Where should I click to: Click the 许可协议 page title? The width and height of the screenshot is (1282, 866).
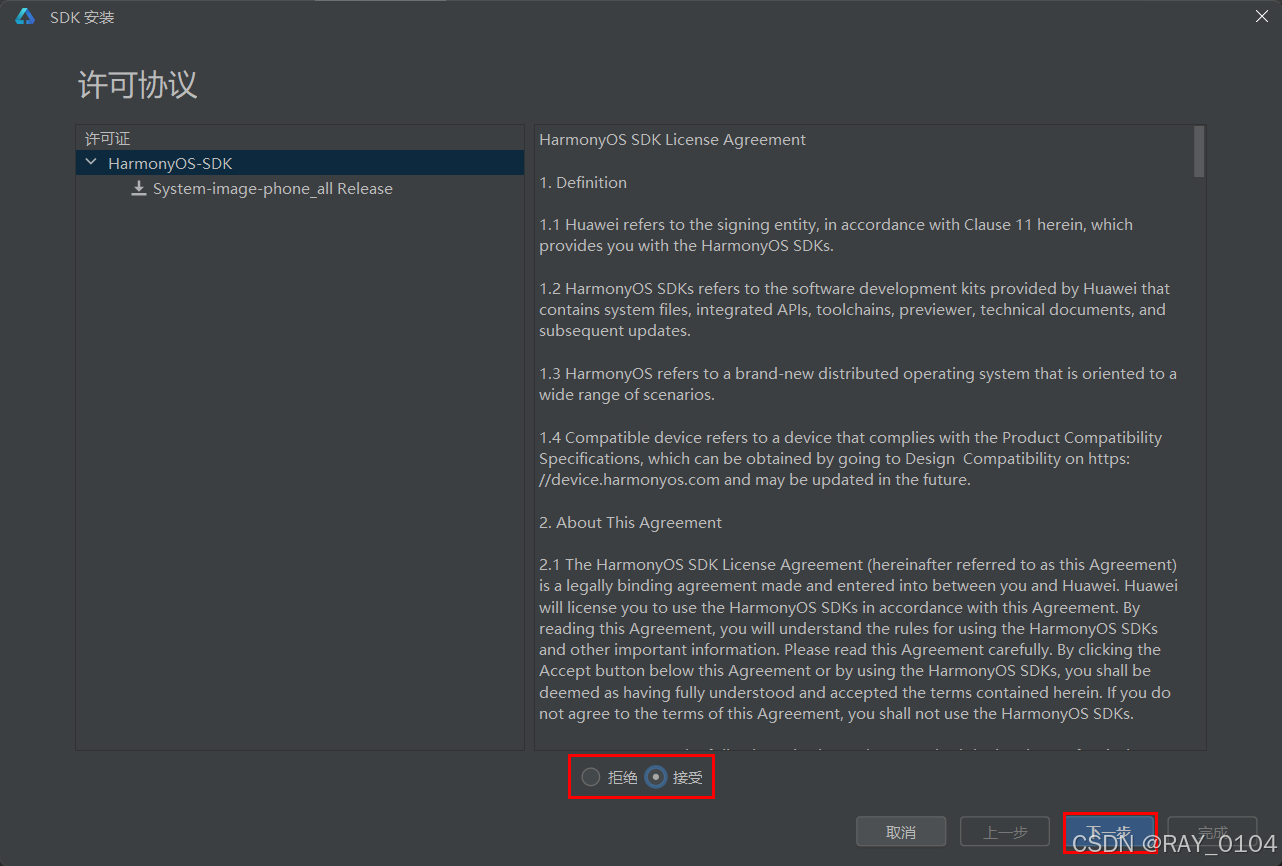138,85
